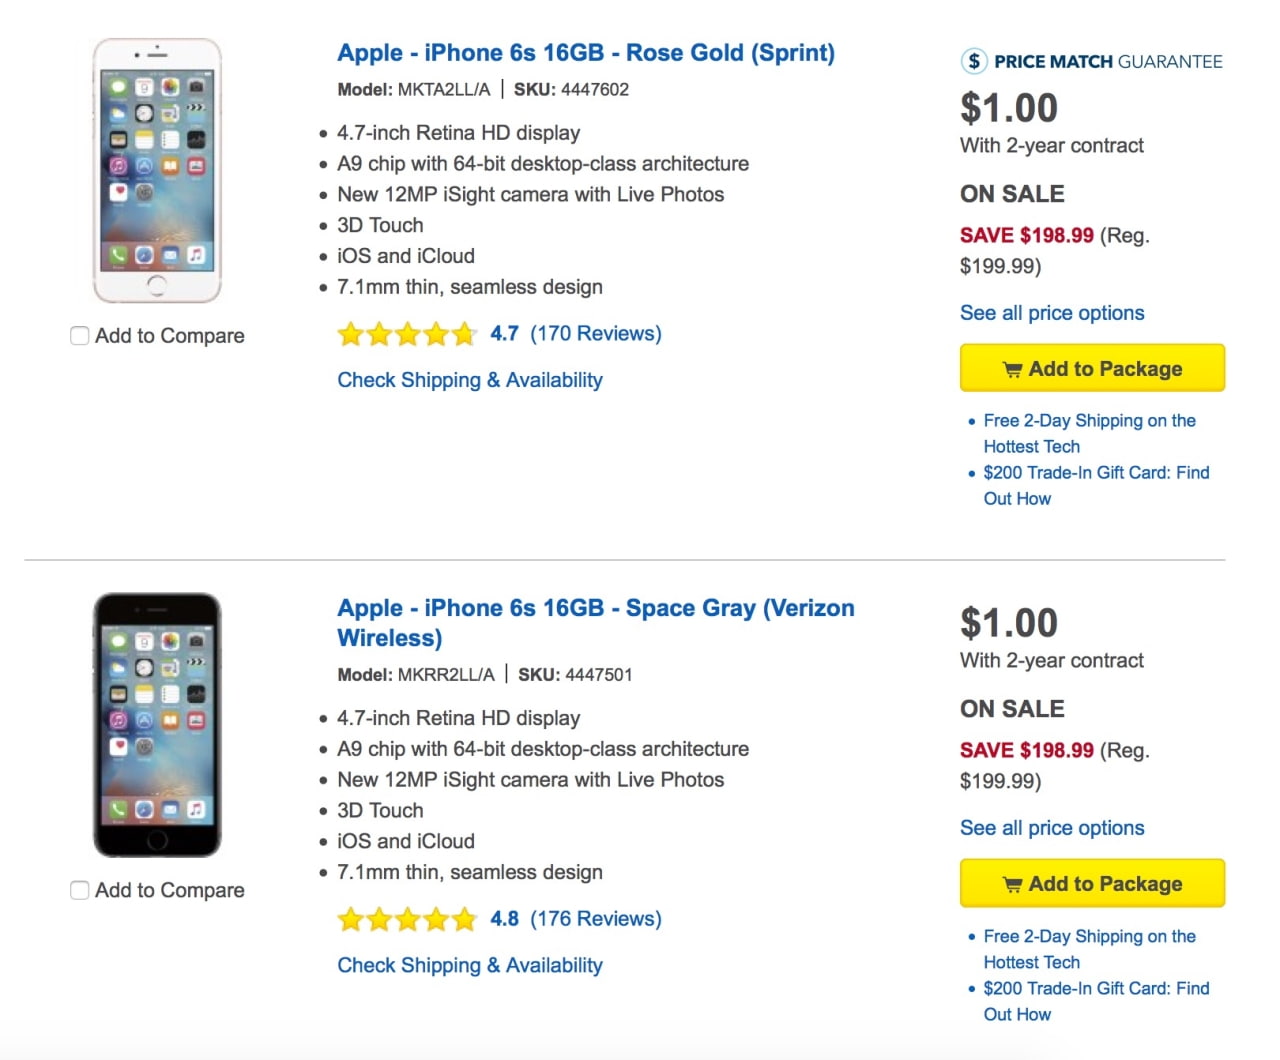1280x1060 pixels.
Task: View the 170 Reviews for Rose Gold iPhone
Action: (x=595, y=334)
